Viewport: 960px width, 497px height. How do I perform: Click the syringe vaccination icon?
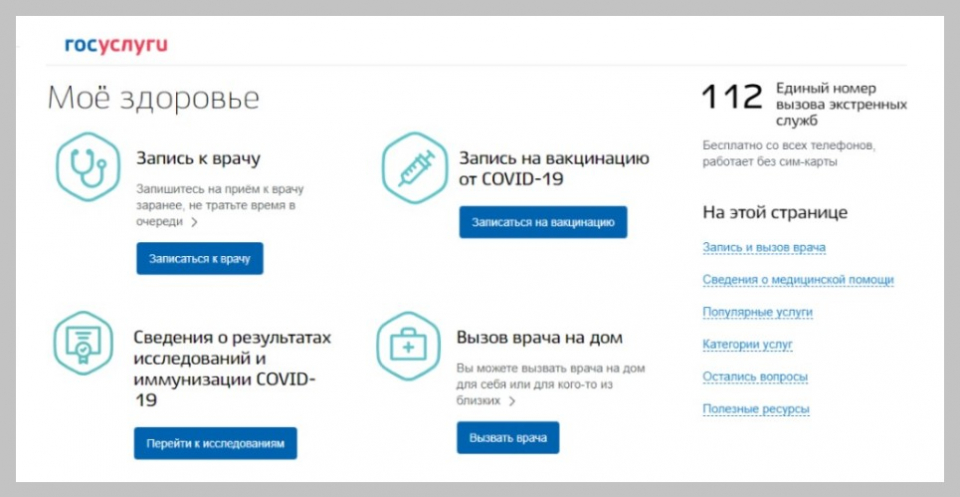(413, 167)
